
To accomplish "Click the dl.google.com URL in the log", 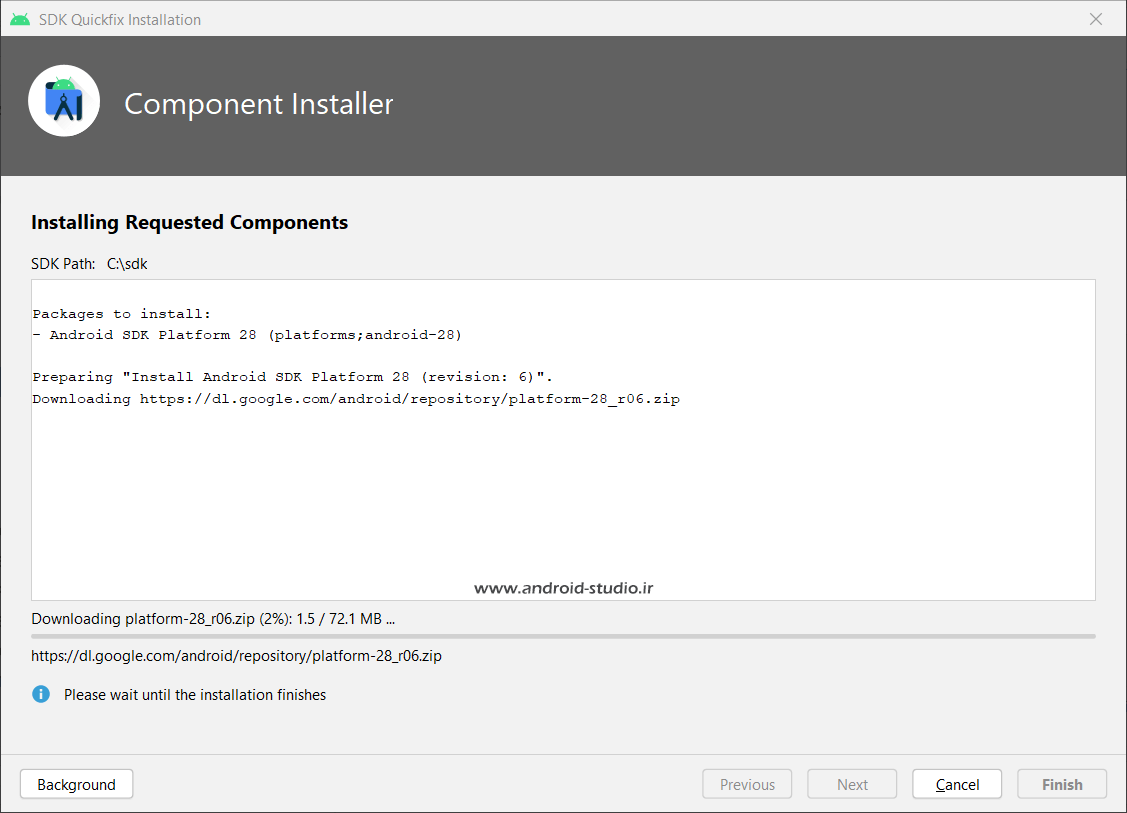I will point(409,399).
